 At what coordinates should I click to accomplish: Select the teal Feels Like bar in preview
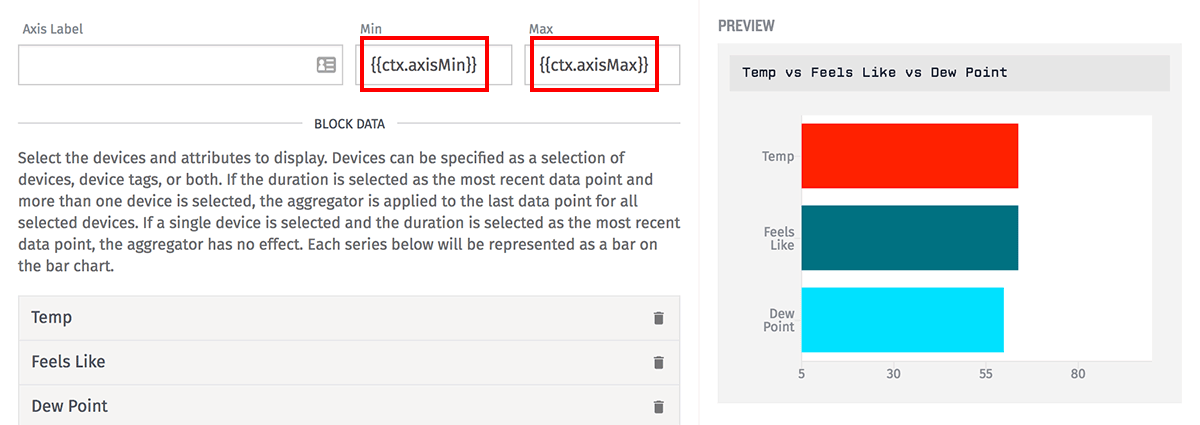pos(910,238)
